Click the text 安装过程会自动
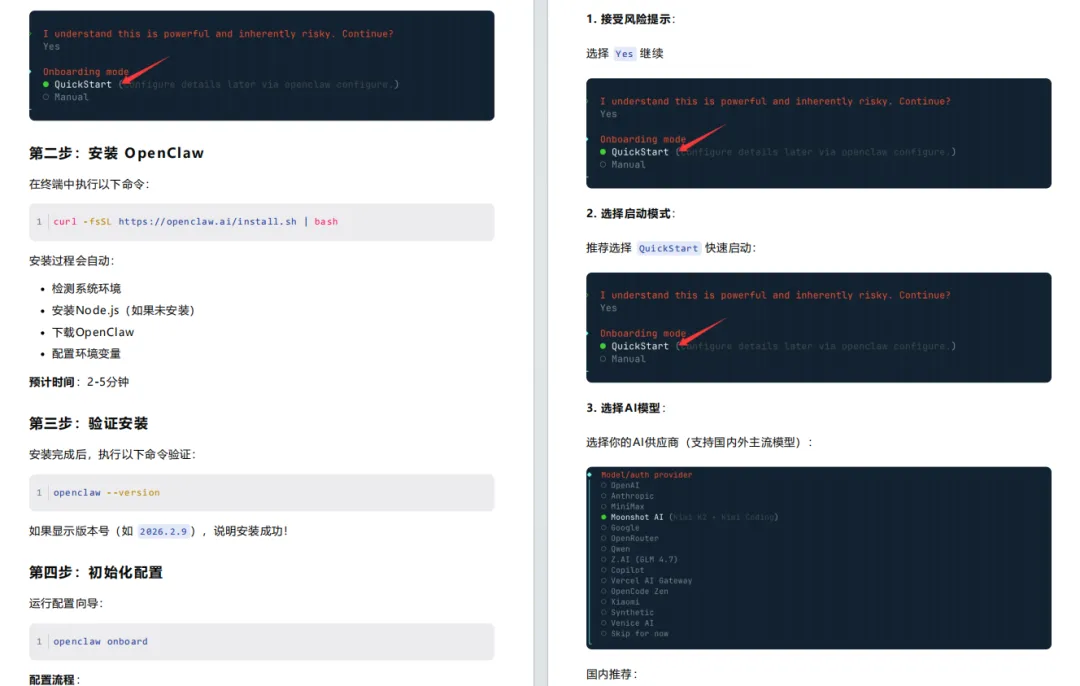Screen dimensions: 1080x686 (x=70, y=260)
